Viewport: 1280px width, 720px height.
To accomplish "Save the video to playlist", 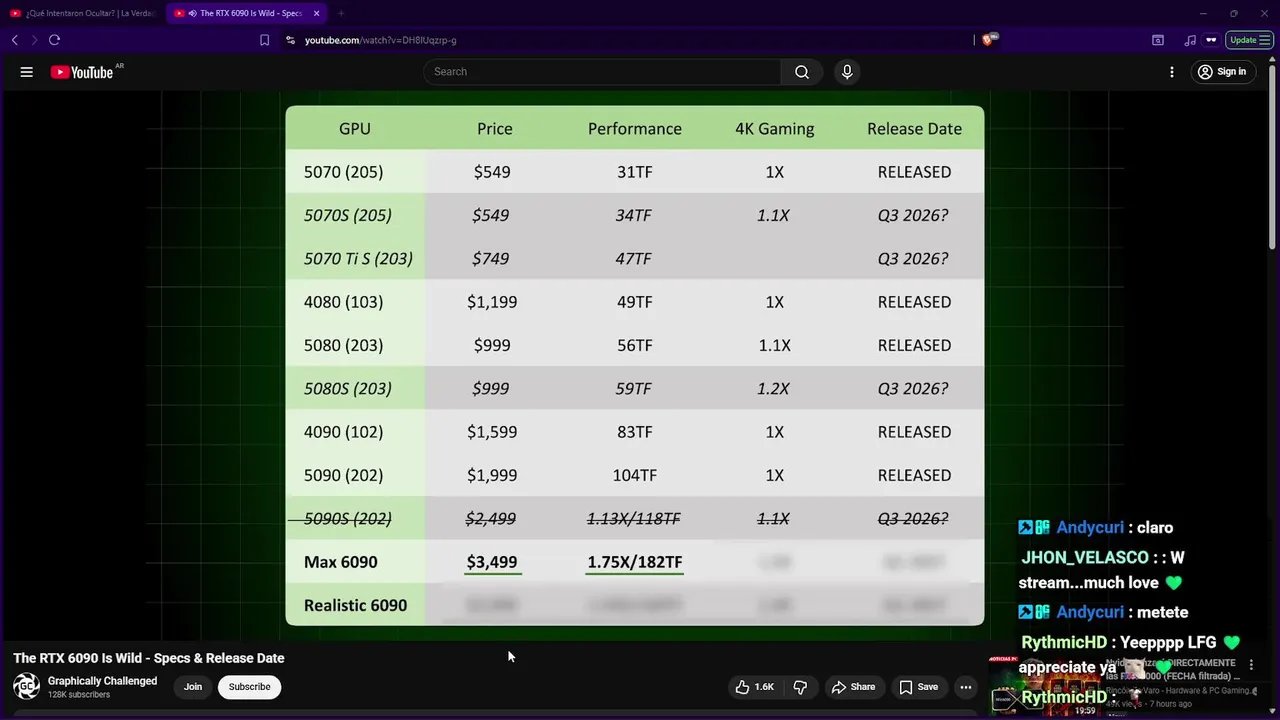I will click(x=918, y=687).
